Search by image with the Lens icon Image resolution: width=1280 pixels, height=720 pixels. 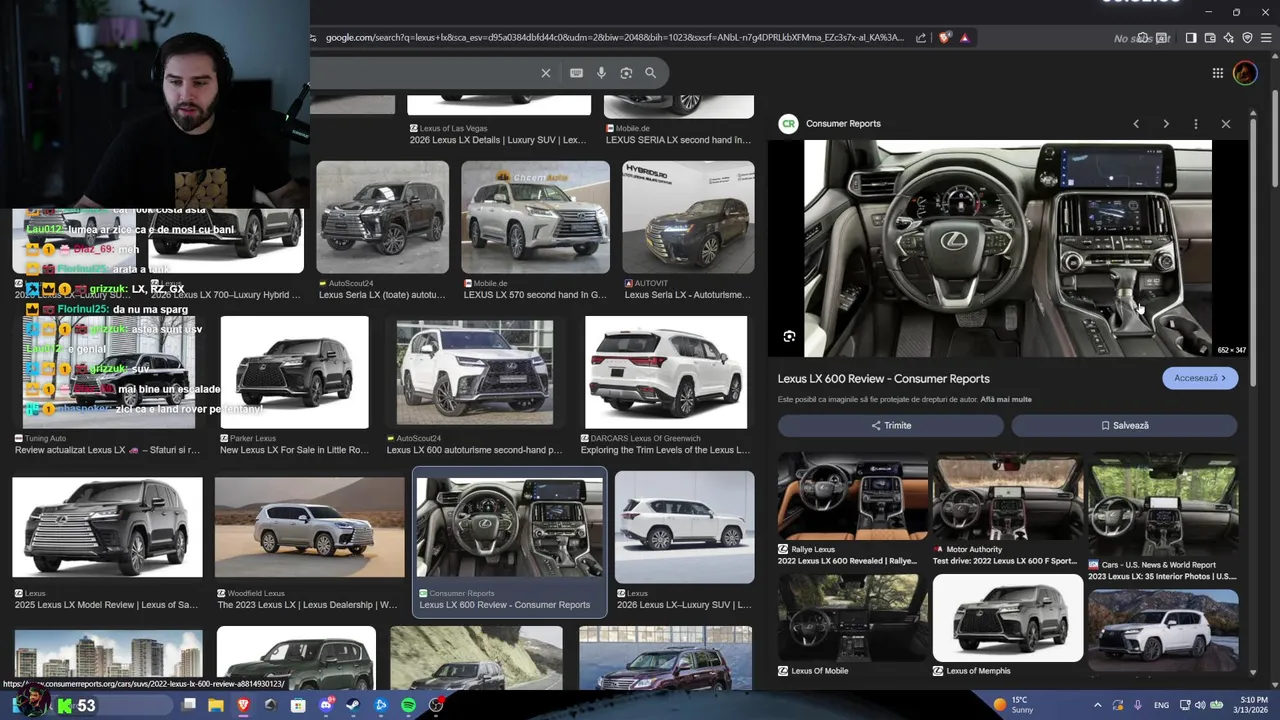(x=626, y=73)
